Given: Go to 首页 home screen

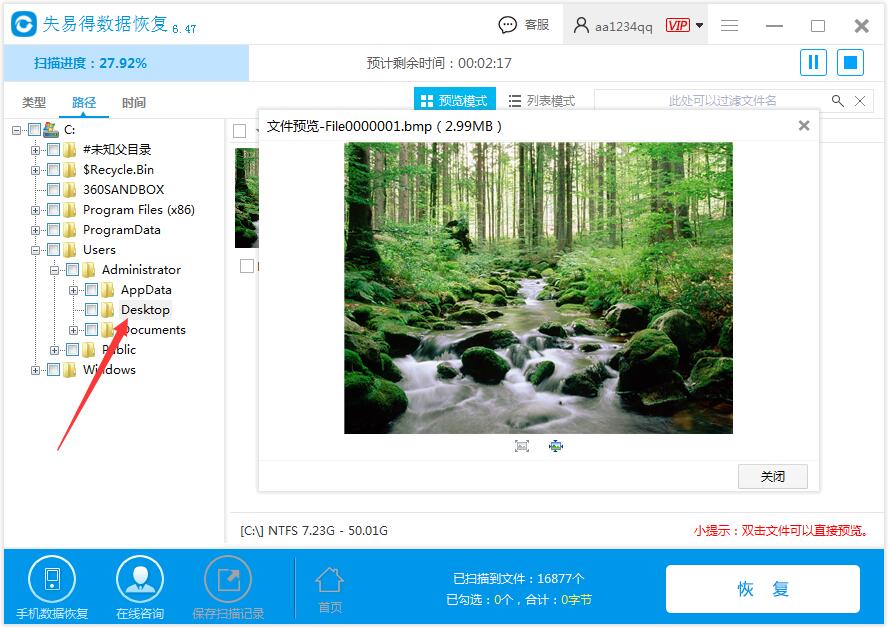Looking at the screenshot, I should [330, 578].
